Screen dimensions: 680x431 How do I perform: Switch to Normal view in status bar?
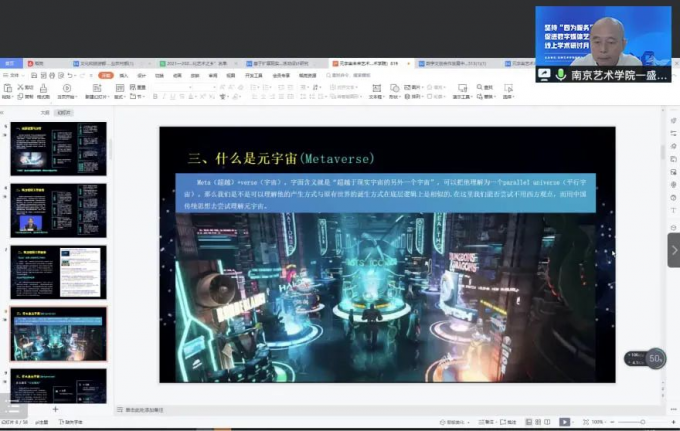[x=529, y=422]
